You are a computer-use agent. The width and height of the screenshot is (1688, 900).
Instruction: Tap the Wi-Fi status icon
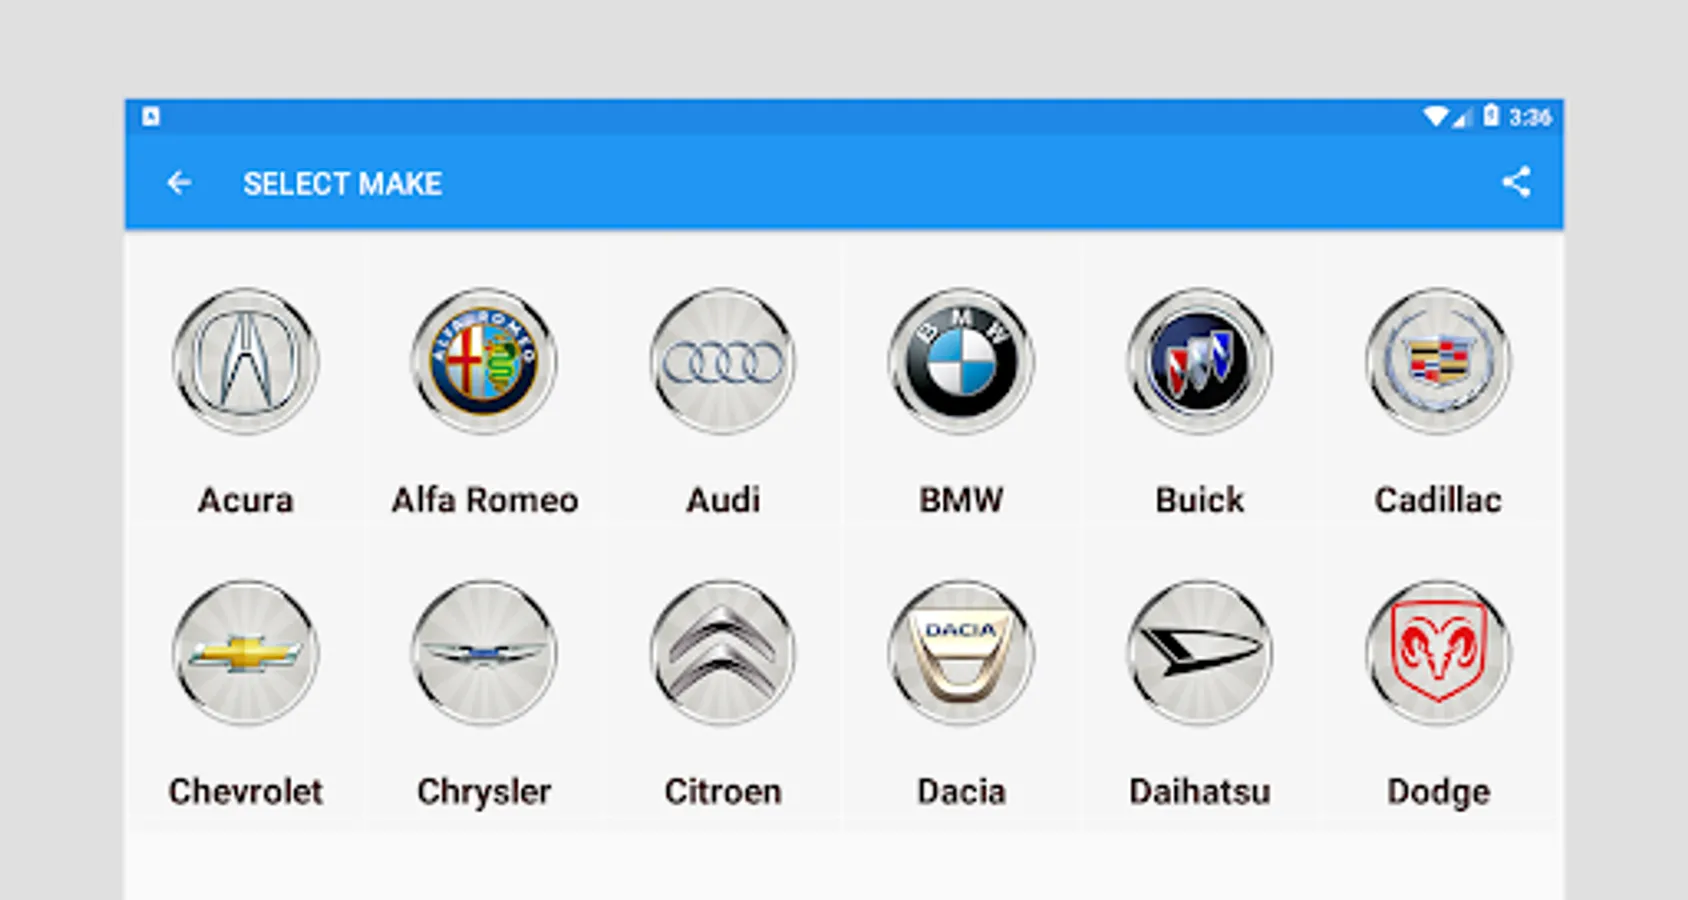pos(1435,116)
